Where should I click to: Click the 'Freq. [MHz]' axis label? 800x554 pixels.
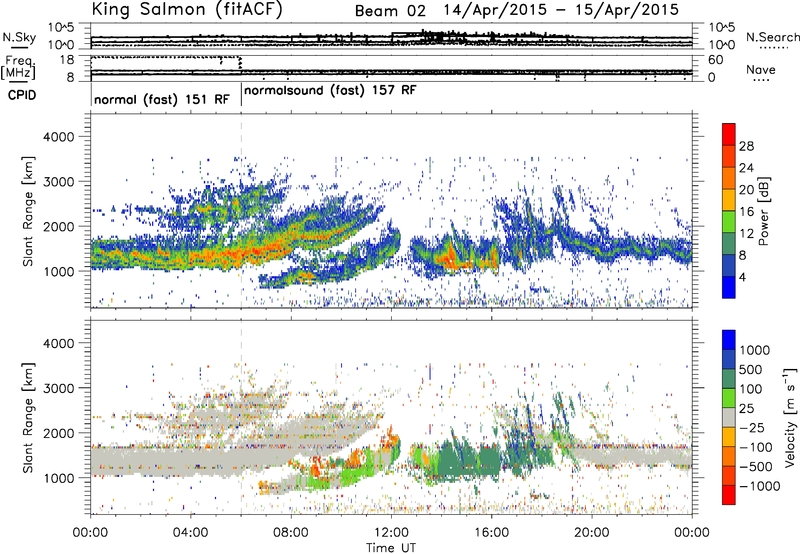[x=19, y=68]
